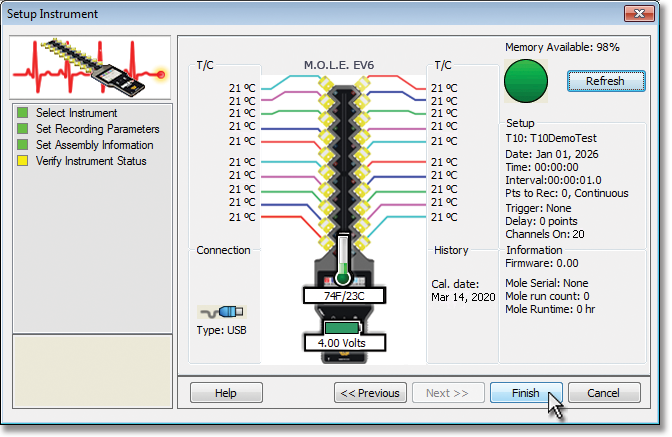Click the green instrument status indicator circle

(x=526, y=81)
